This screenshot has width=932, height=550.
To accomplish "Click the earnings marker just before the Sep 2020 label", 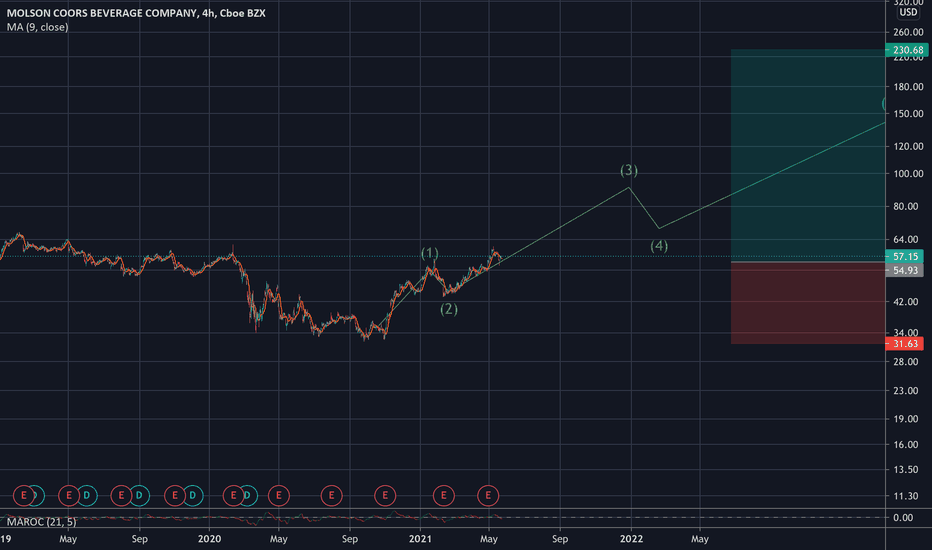I will 332,495.
